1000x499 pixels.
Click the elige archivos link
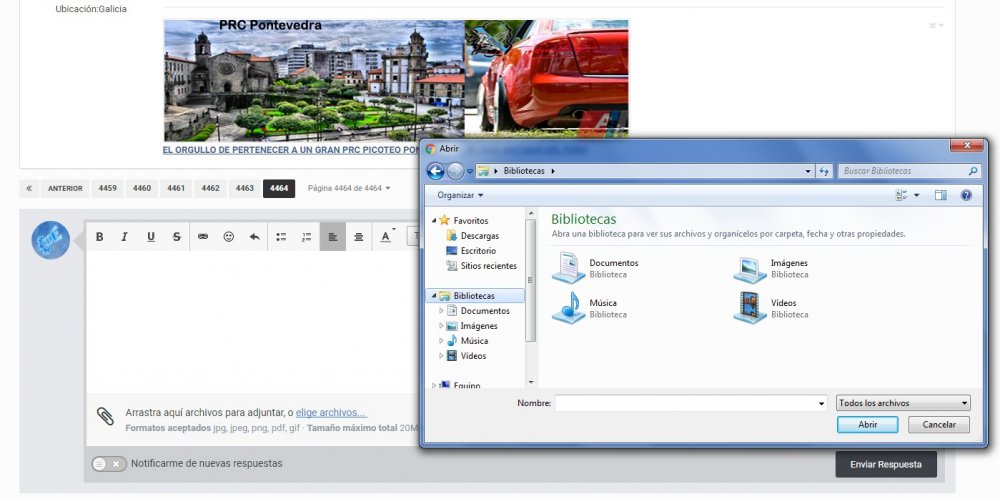(x=331, y=413)
